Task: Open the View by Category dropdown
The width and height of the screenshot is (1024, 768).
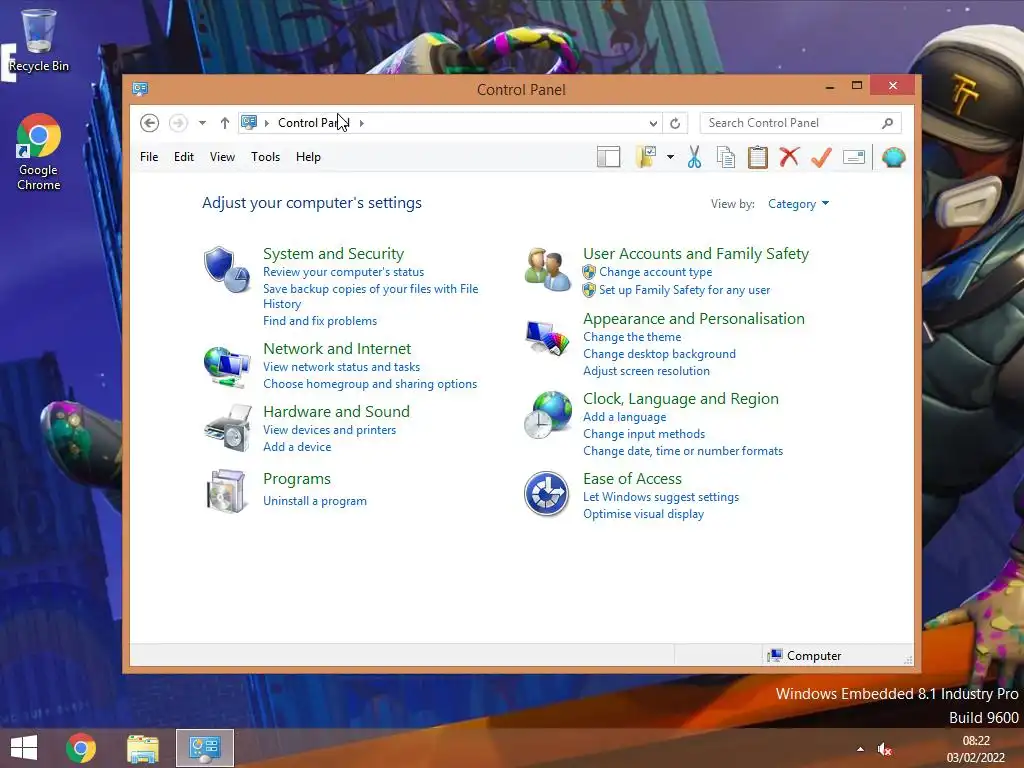Action: tap(798, 204)
